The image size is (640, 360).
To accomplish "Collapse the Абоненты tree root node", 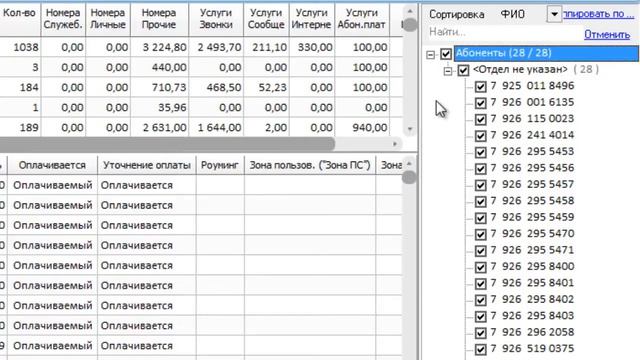I will click(x=431, y=54).
